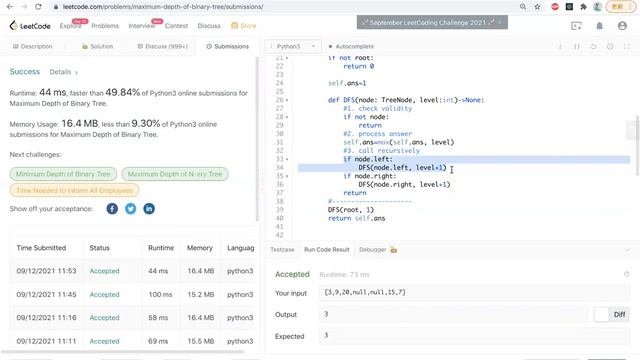Open the dark square browser extension
Viewport: 640px width, 360px height.
coord(569,7)
